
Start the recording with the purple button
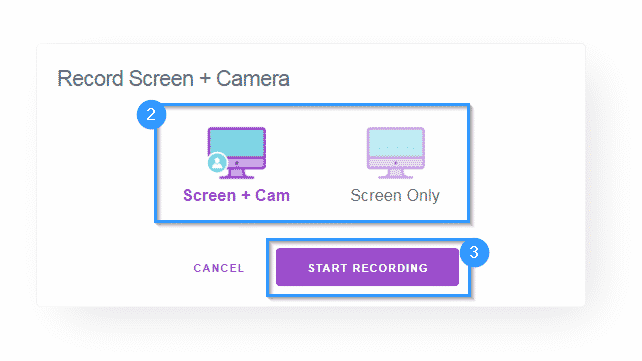click(367, 267)
